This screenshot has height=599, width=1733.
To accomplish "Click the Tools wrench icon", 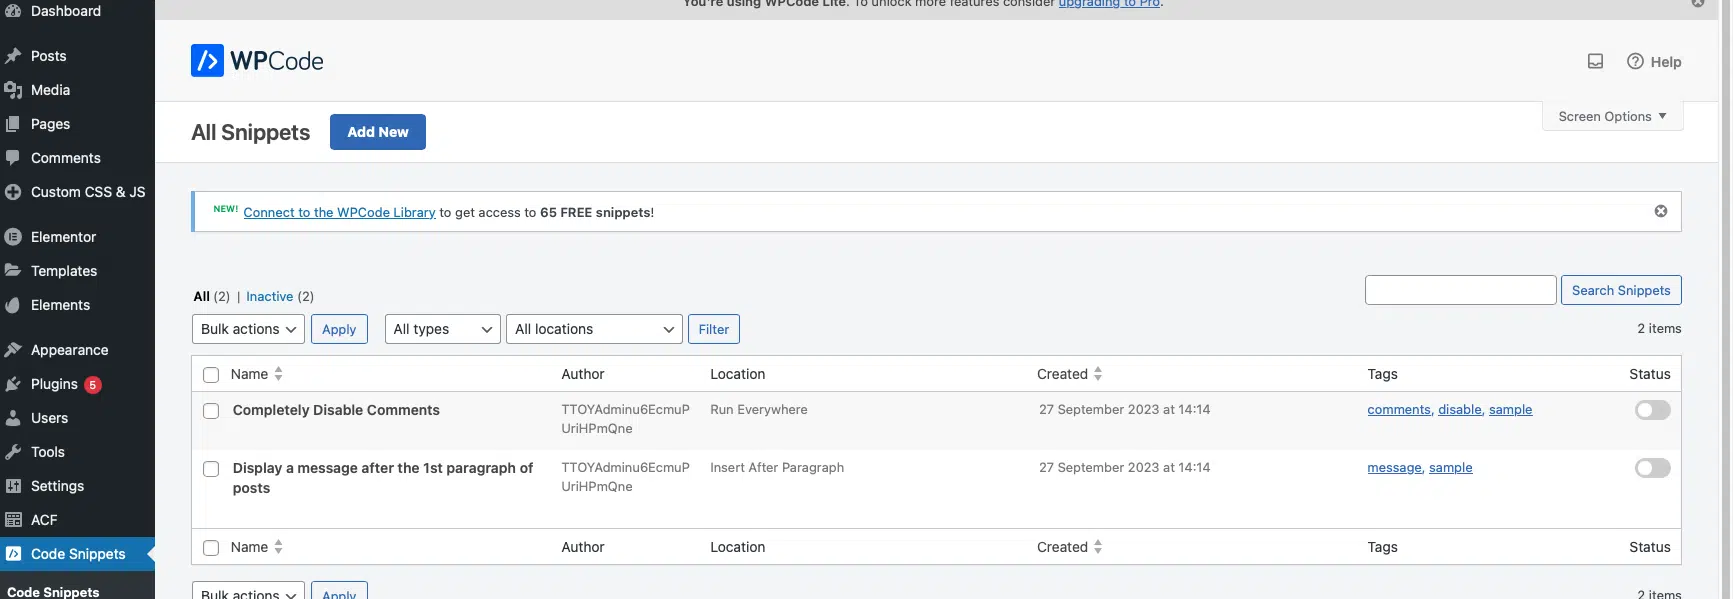I will pyautogui.click(x=13, y=452).
